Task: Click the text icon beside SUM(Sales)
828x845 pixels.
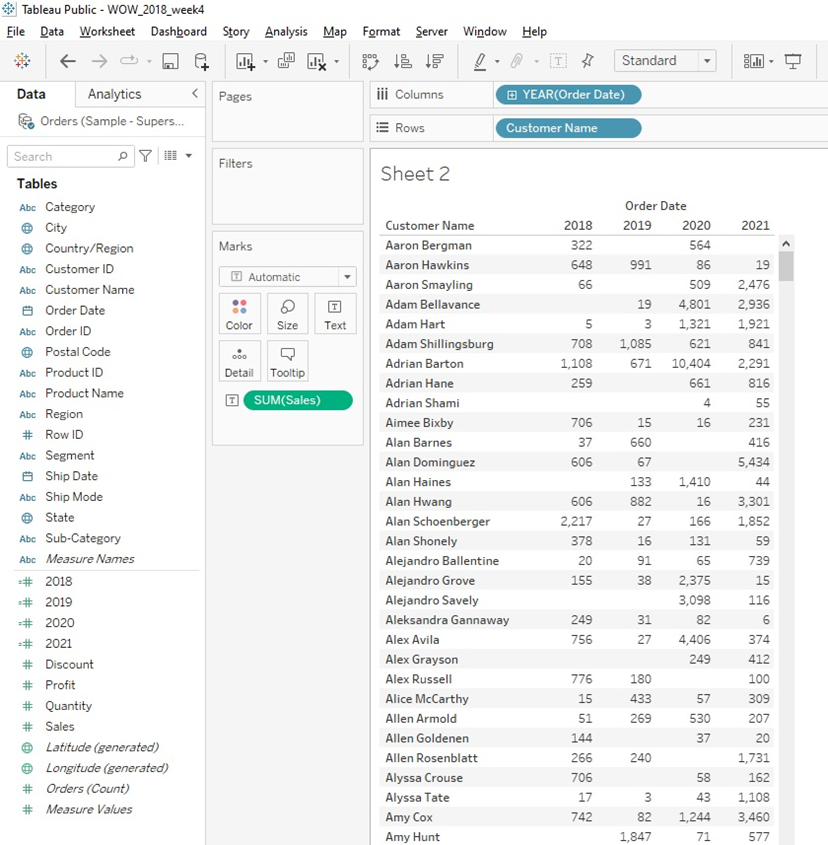Action: point(232,400)
